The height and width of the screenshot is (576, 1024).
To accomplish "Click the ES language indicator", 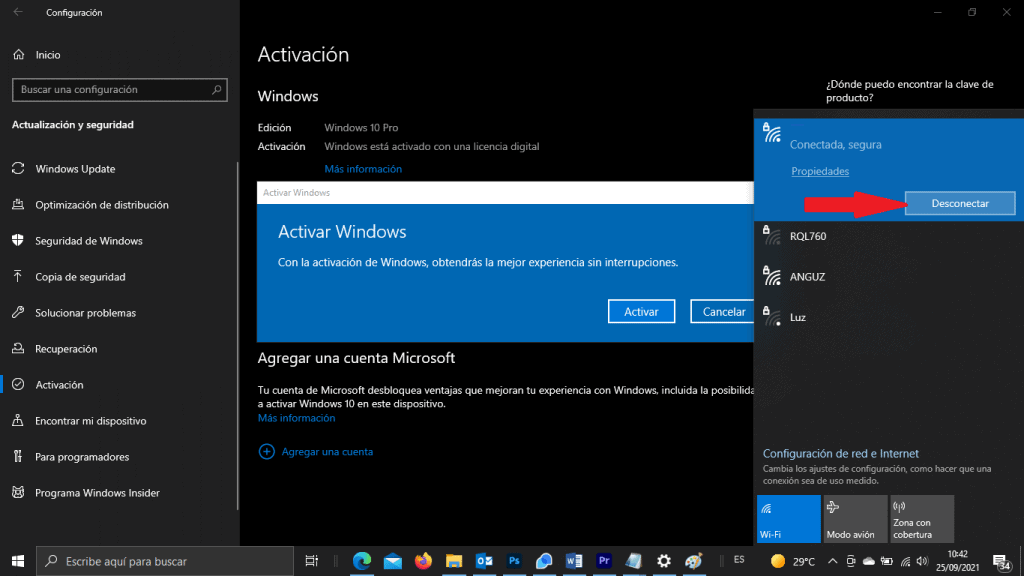I will tap(739, 560).
